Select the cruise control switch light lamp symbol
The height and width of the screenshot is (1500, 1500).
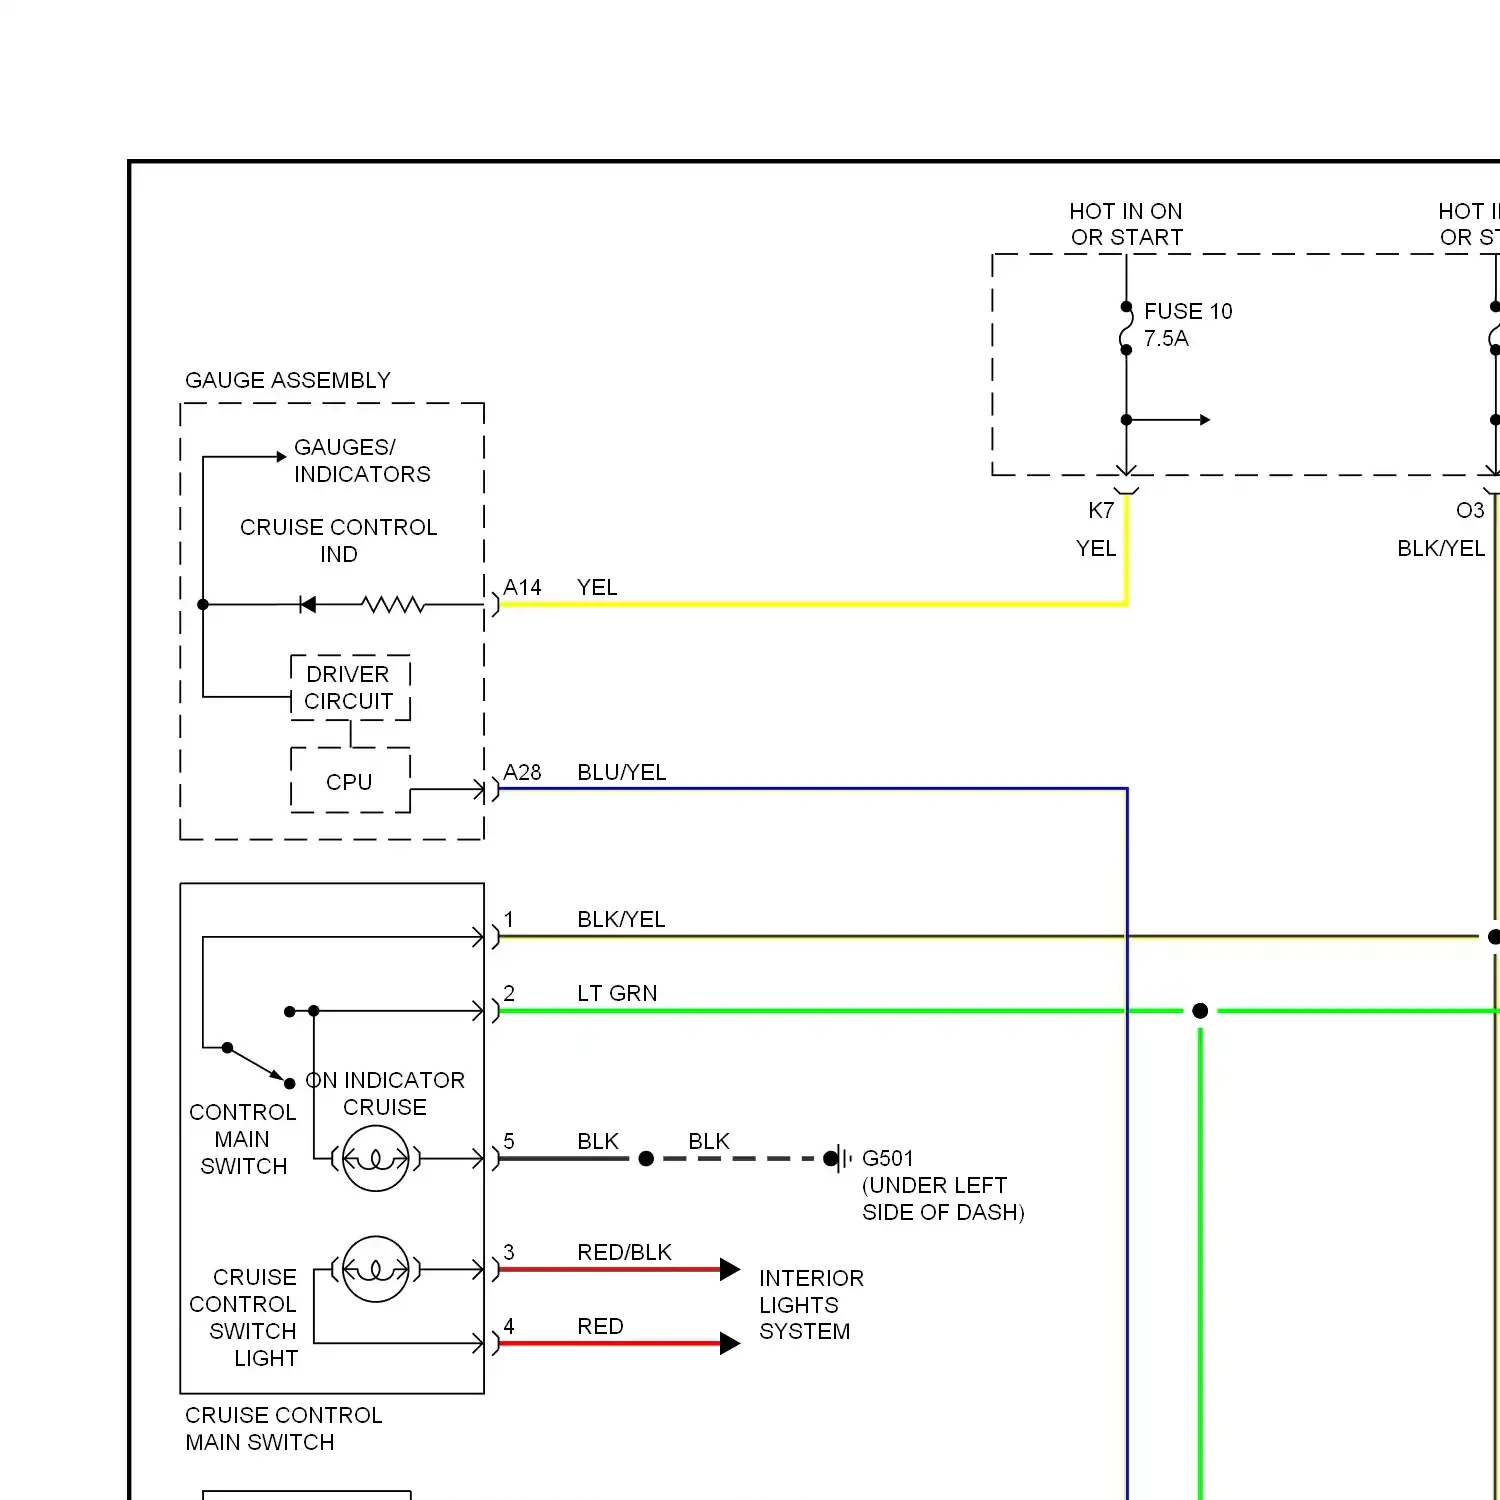coord(375,1269)
